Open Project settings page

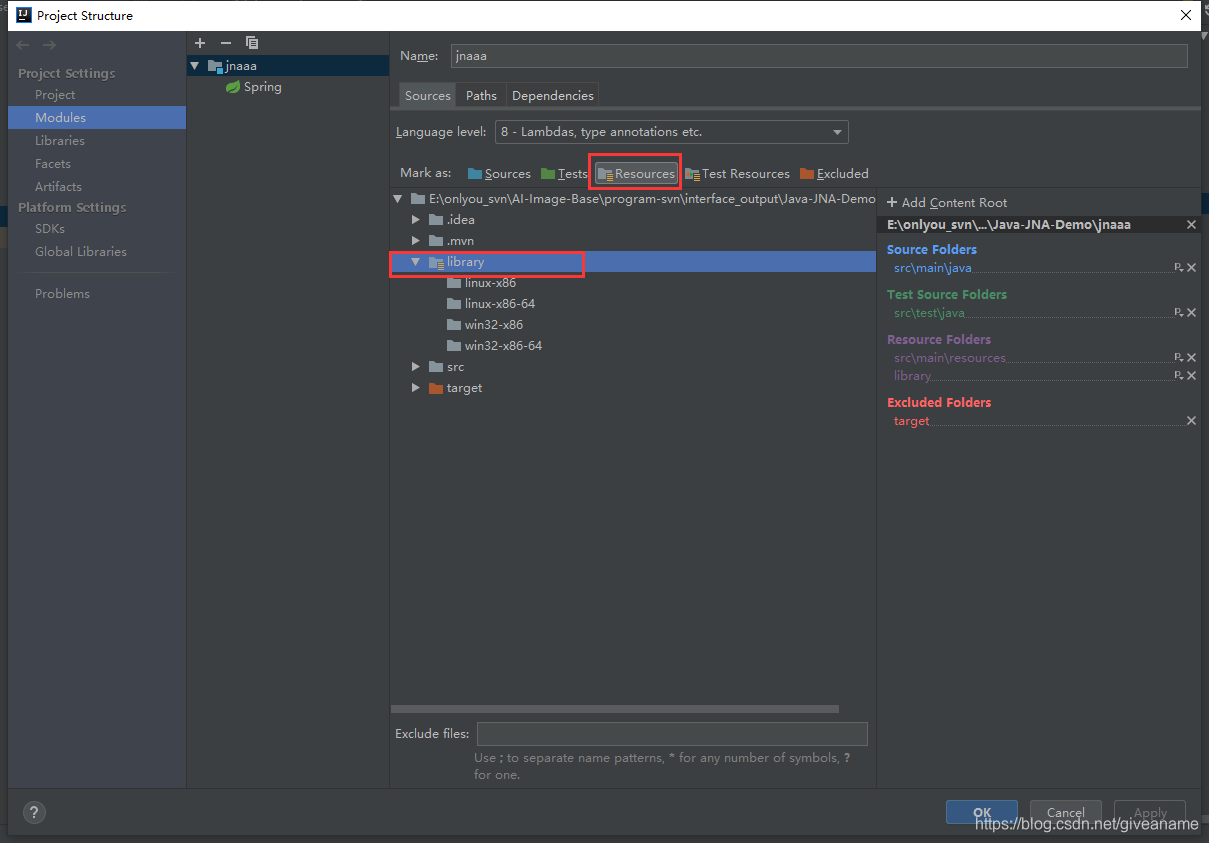click(x=55, y=95)
